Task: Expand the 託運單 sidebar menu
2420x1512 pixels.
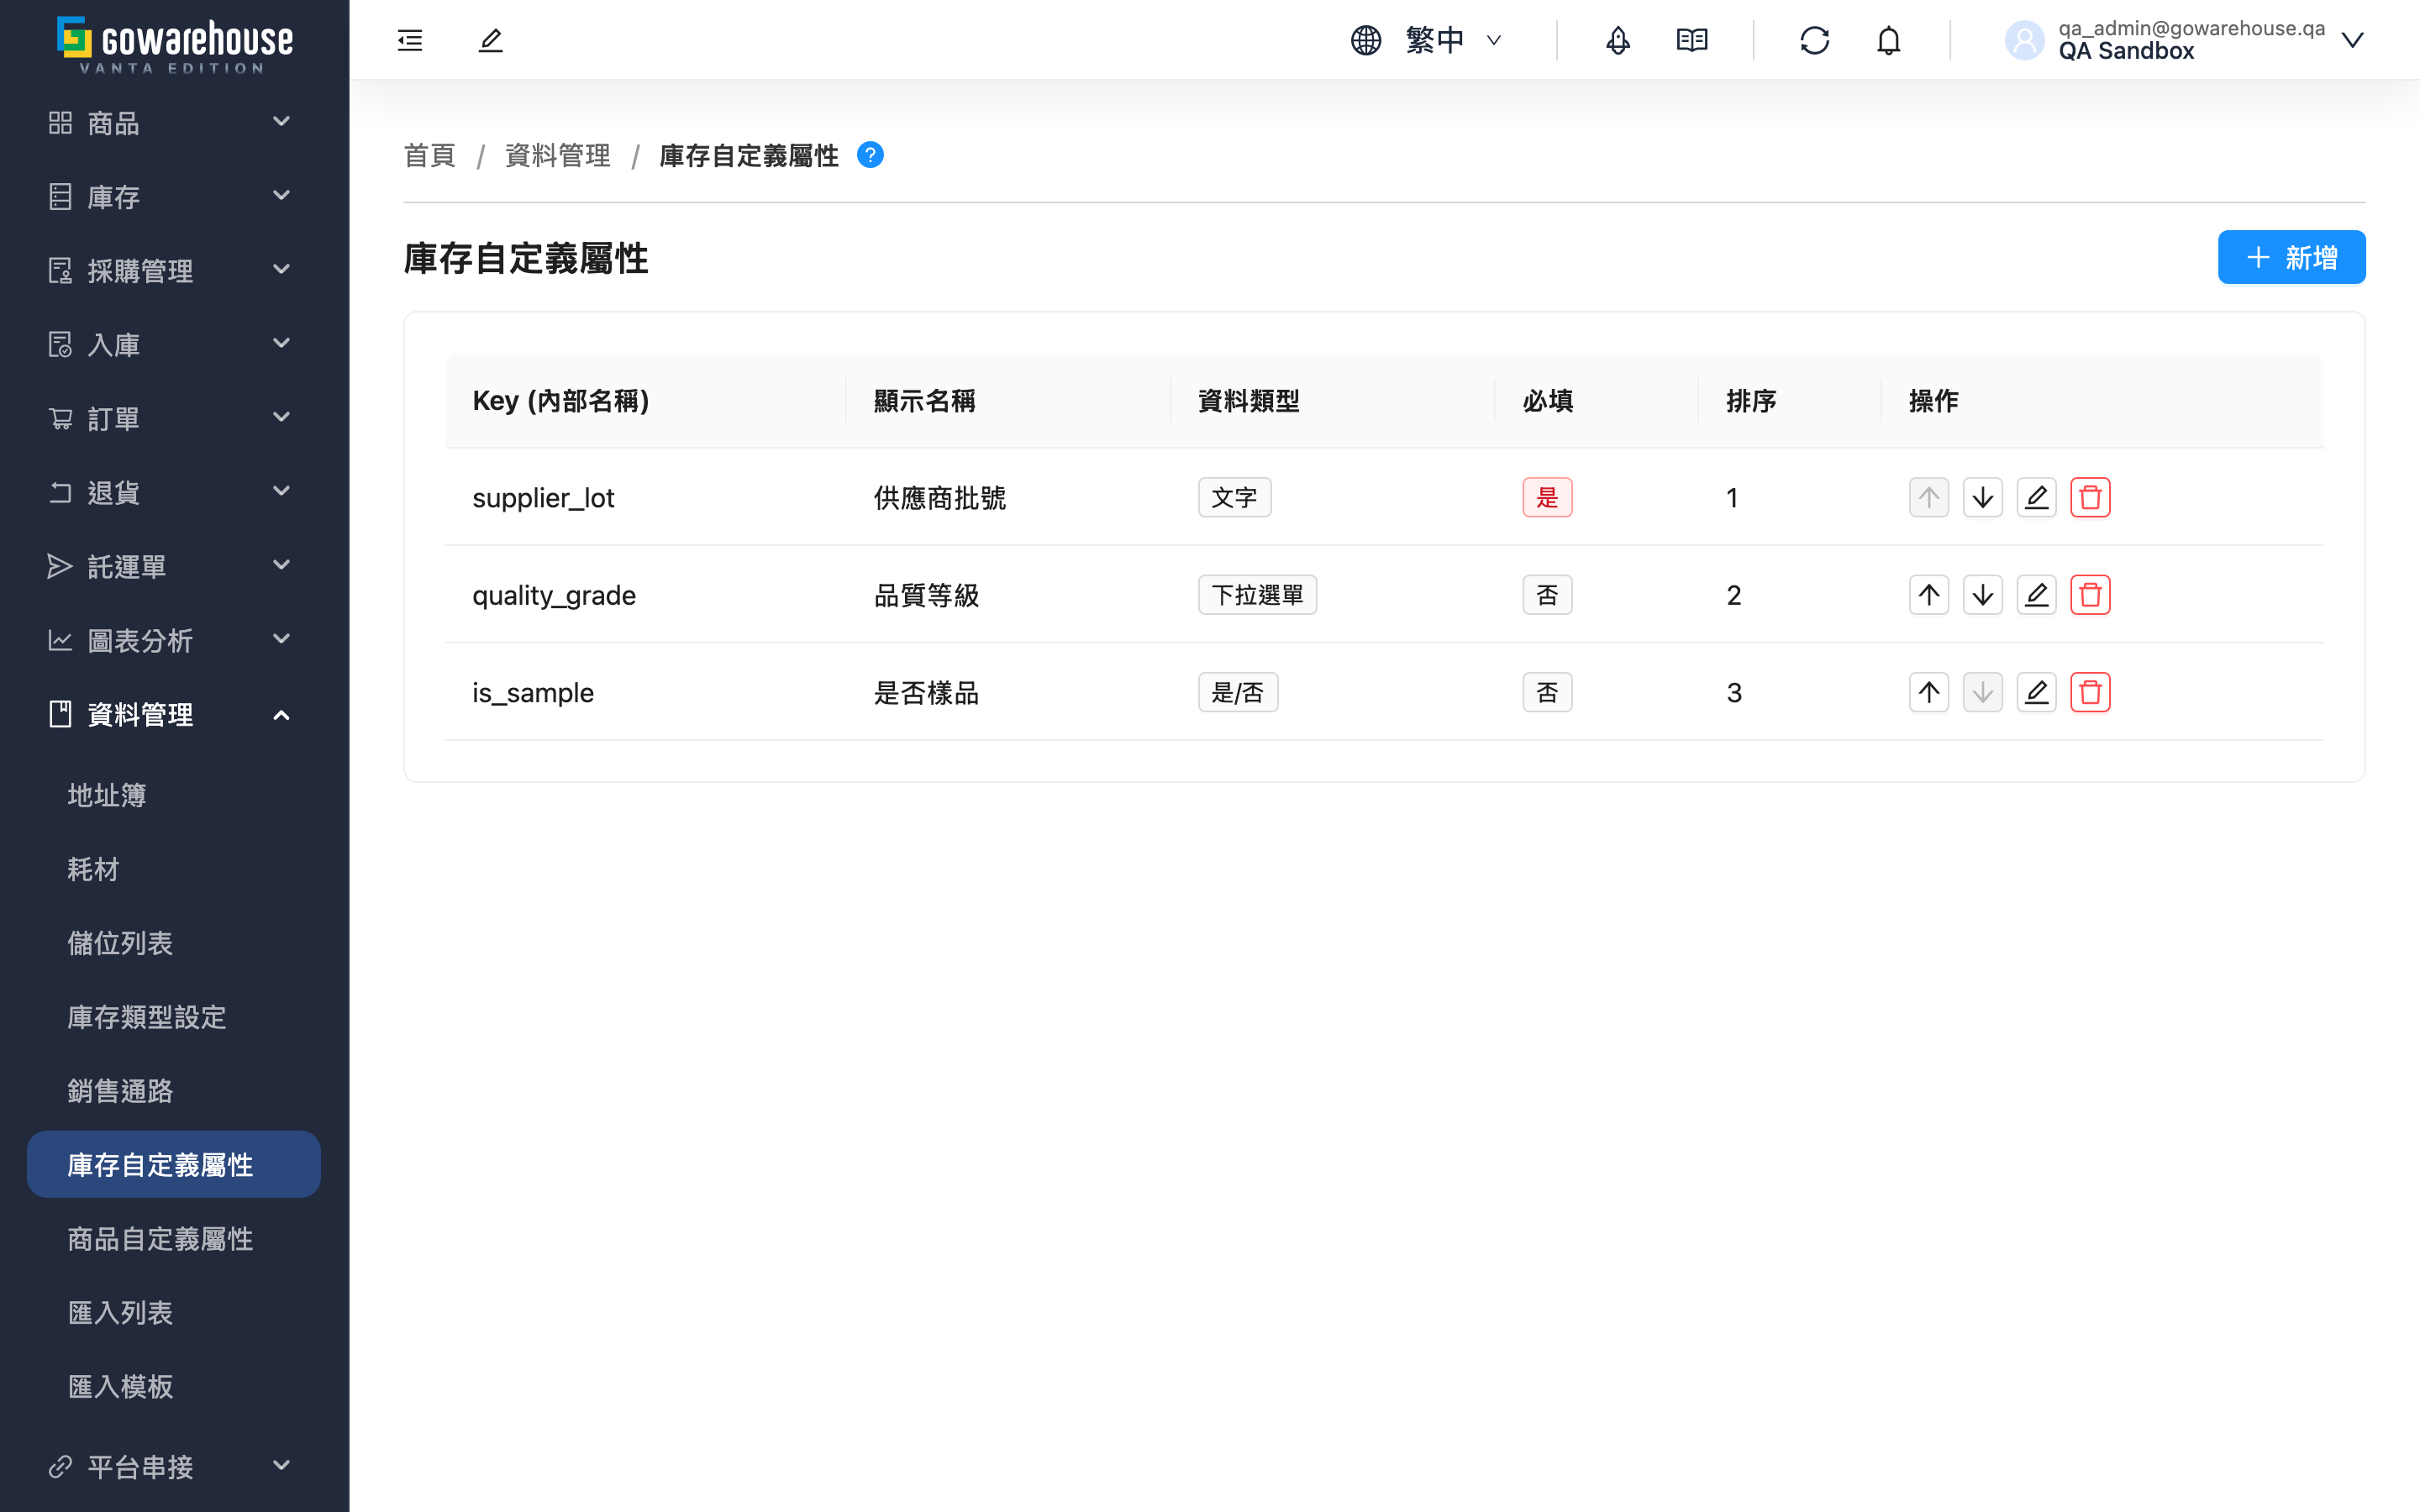Action: pos(174,566)
